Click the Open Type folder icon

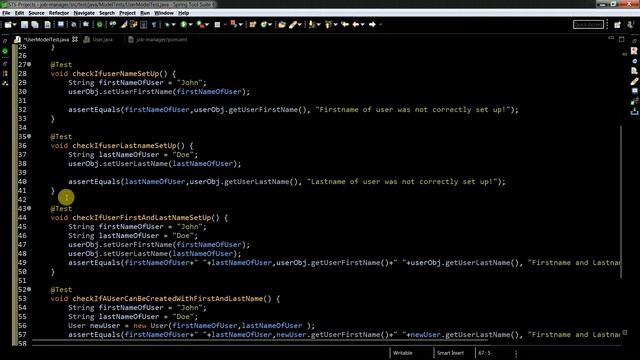coord(282,24)
